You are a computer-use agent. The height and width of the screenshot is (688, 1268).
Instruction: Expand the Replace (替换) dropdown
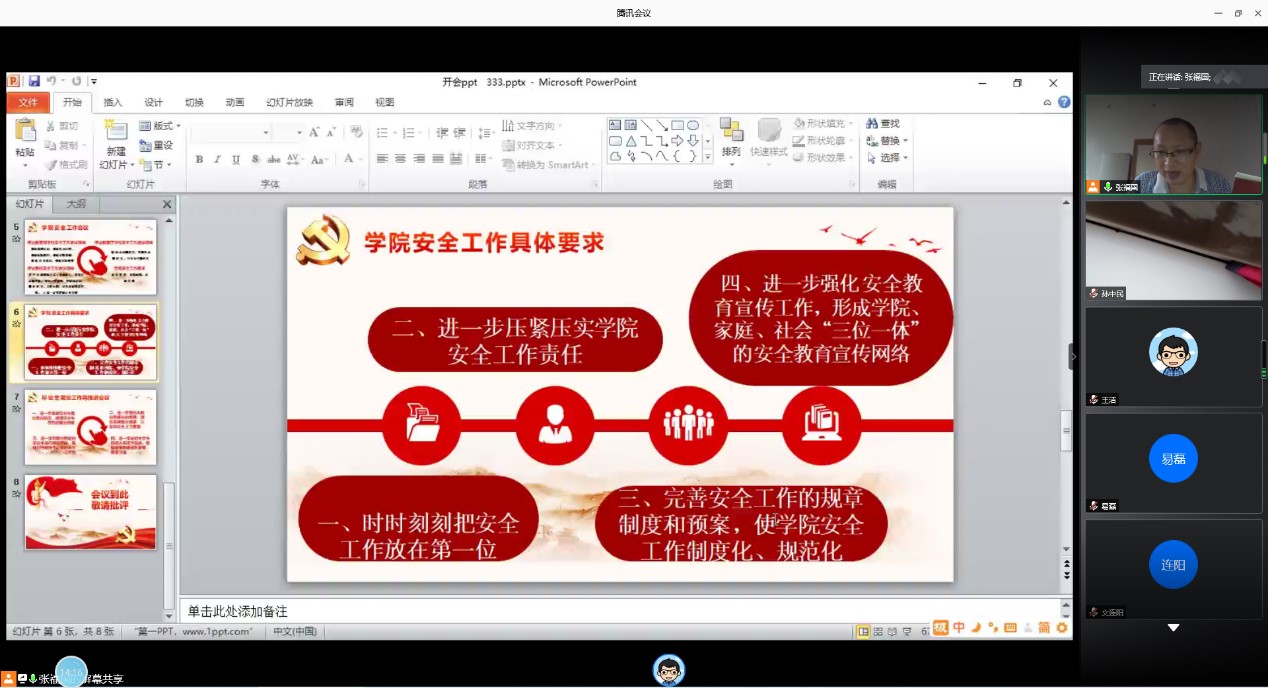click(x=888, y=141)
